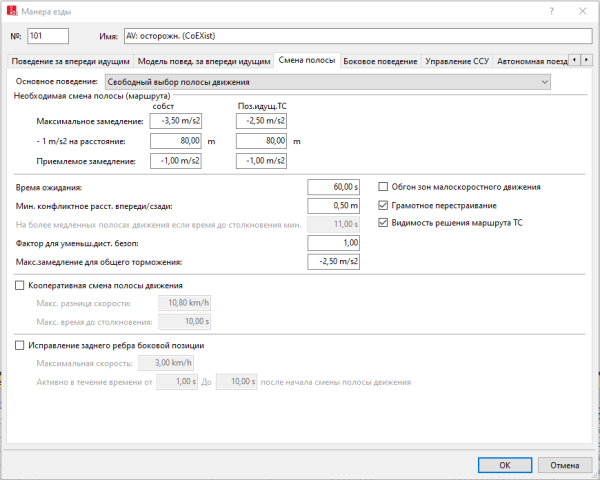Enable Обгон зон малоскоростного движения checkbox
Image resolution: width=600 pixels, height=480 pixels.
click(385, 187)
